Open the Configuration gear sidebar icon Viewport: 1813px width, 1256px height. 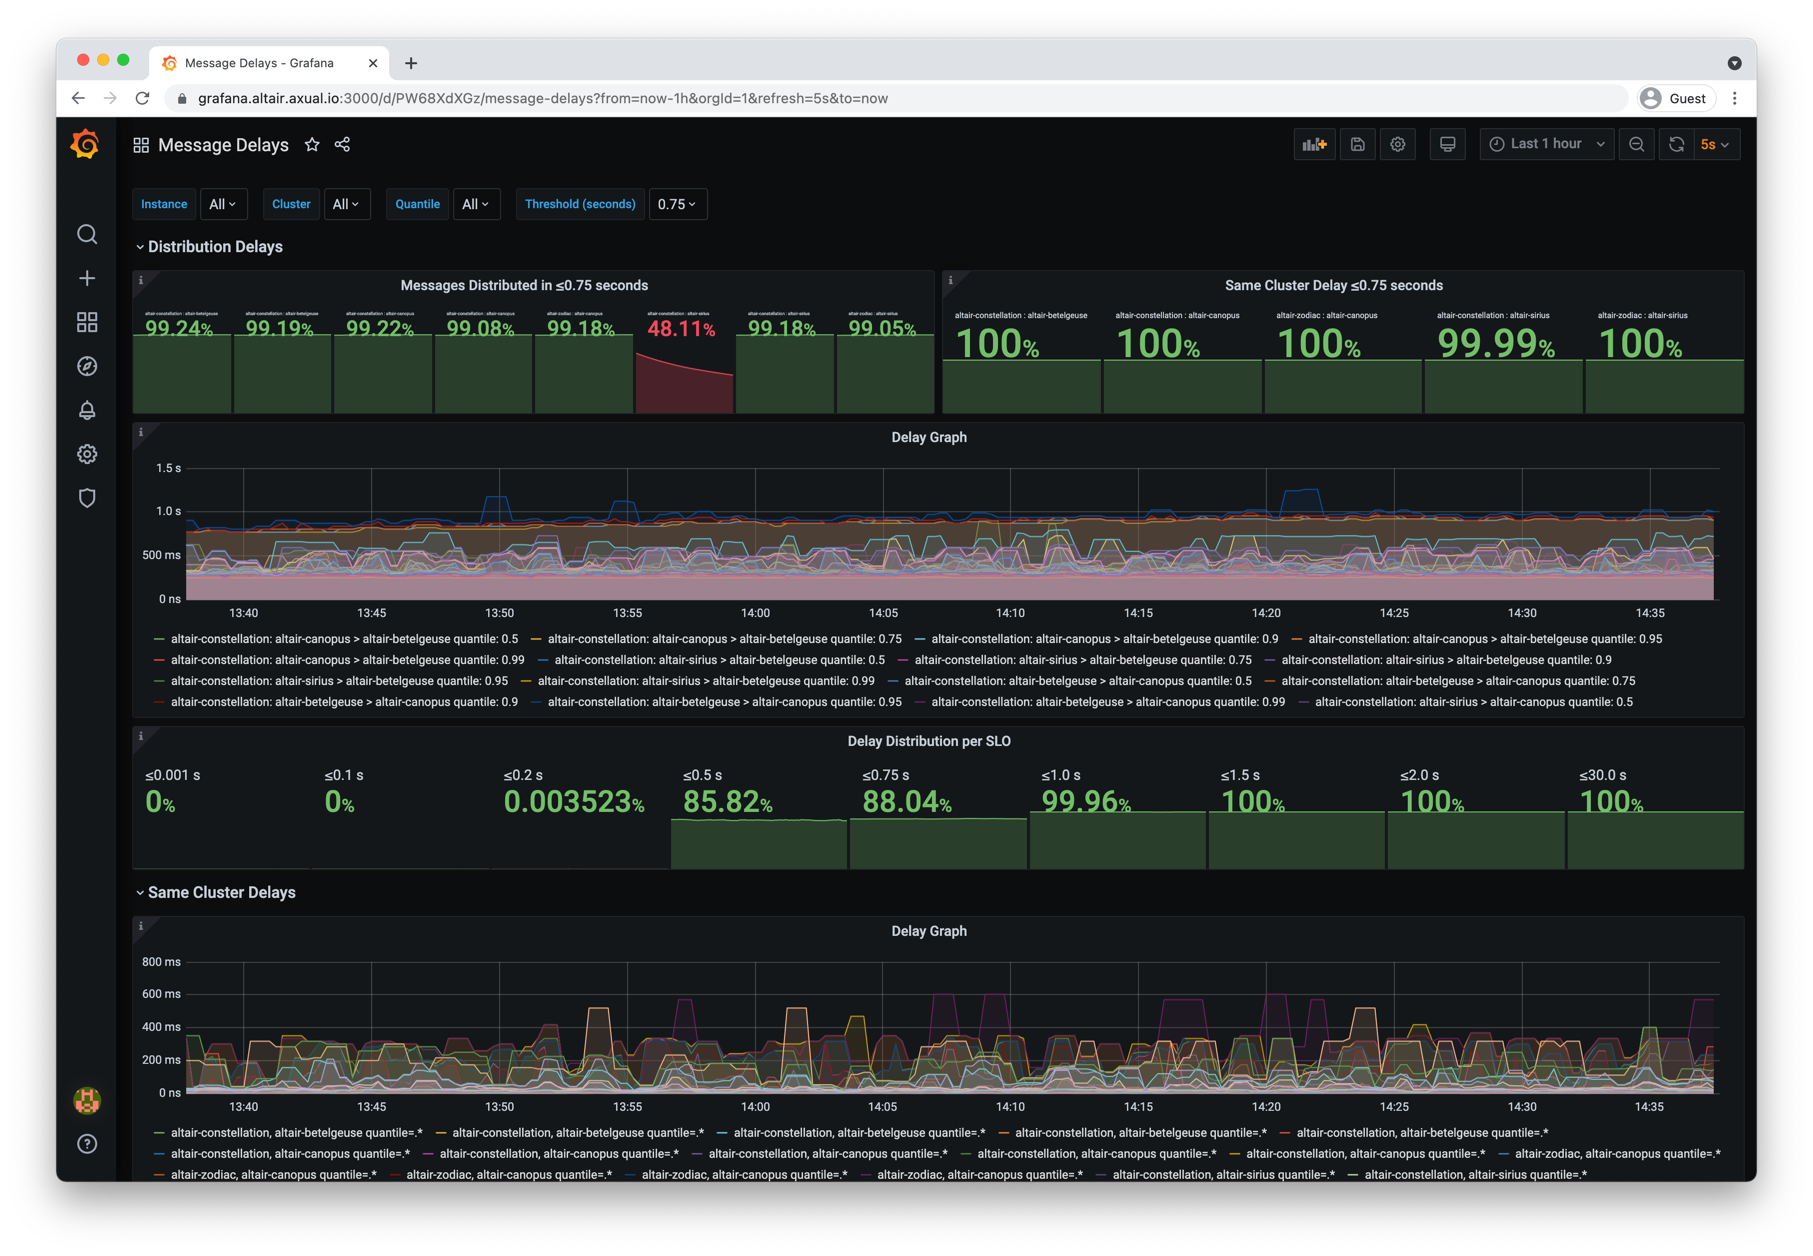pyautogui.click(x=87, y=454)
